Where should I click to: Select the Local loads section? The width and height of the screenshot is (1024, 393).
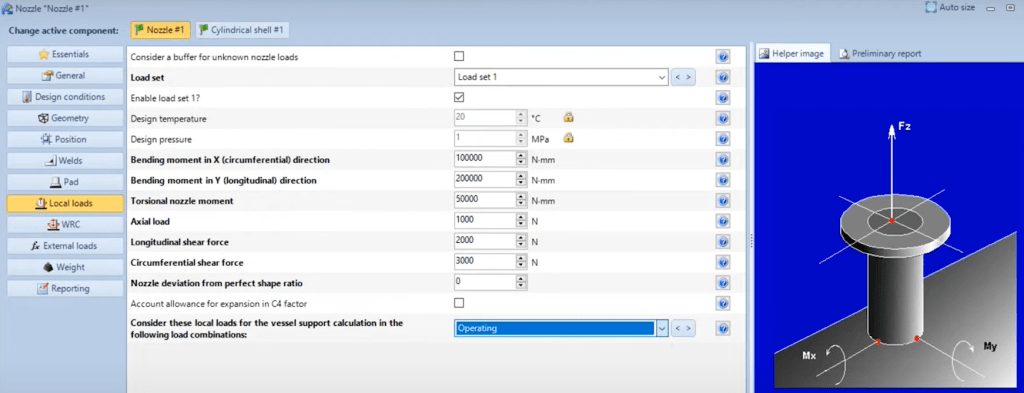pyautogui.click(x=65, y=204)
